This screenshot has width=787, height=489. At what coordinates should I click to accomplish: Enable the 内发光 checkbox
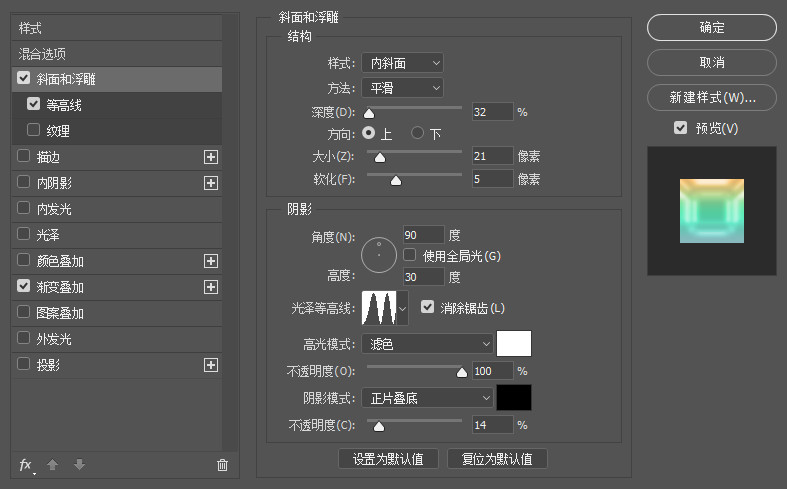click(x=24, y=208)
